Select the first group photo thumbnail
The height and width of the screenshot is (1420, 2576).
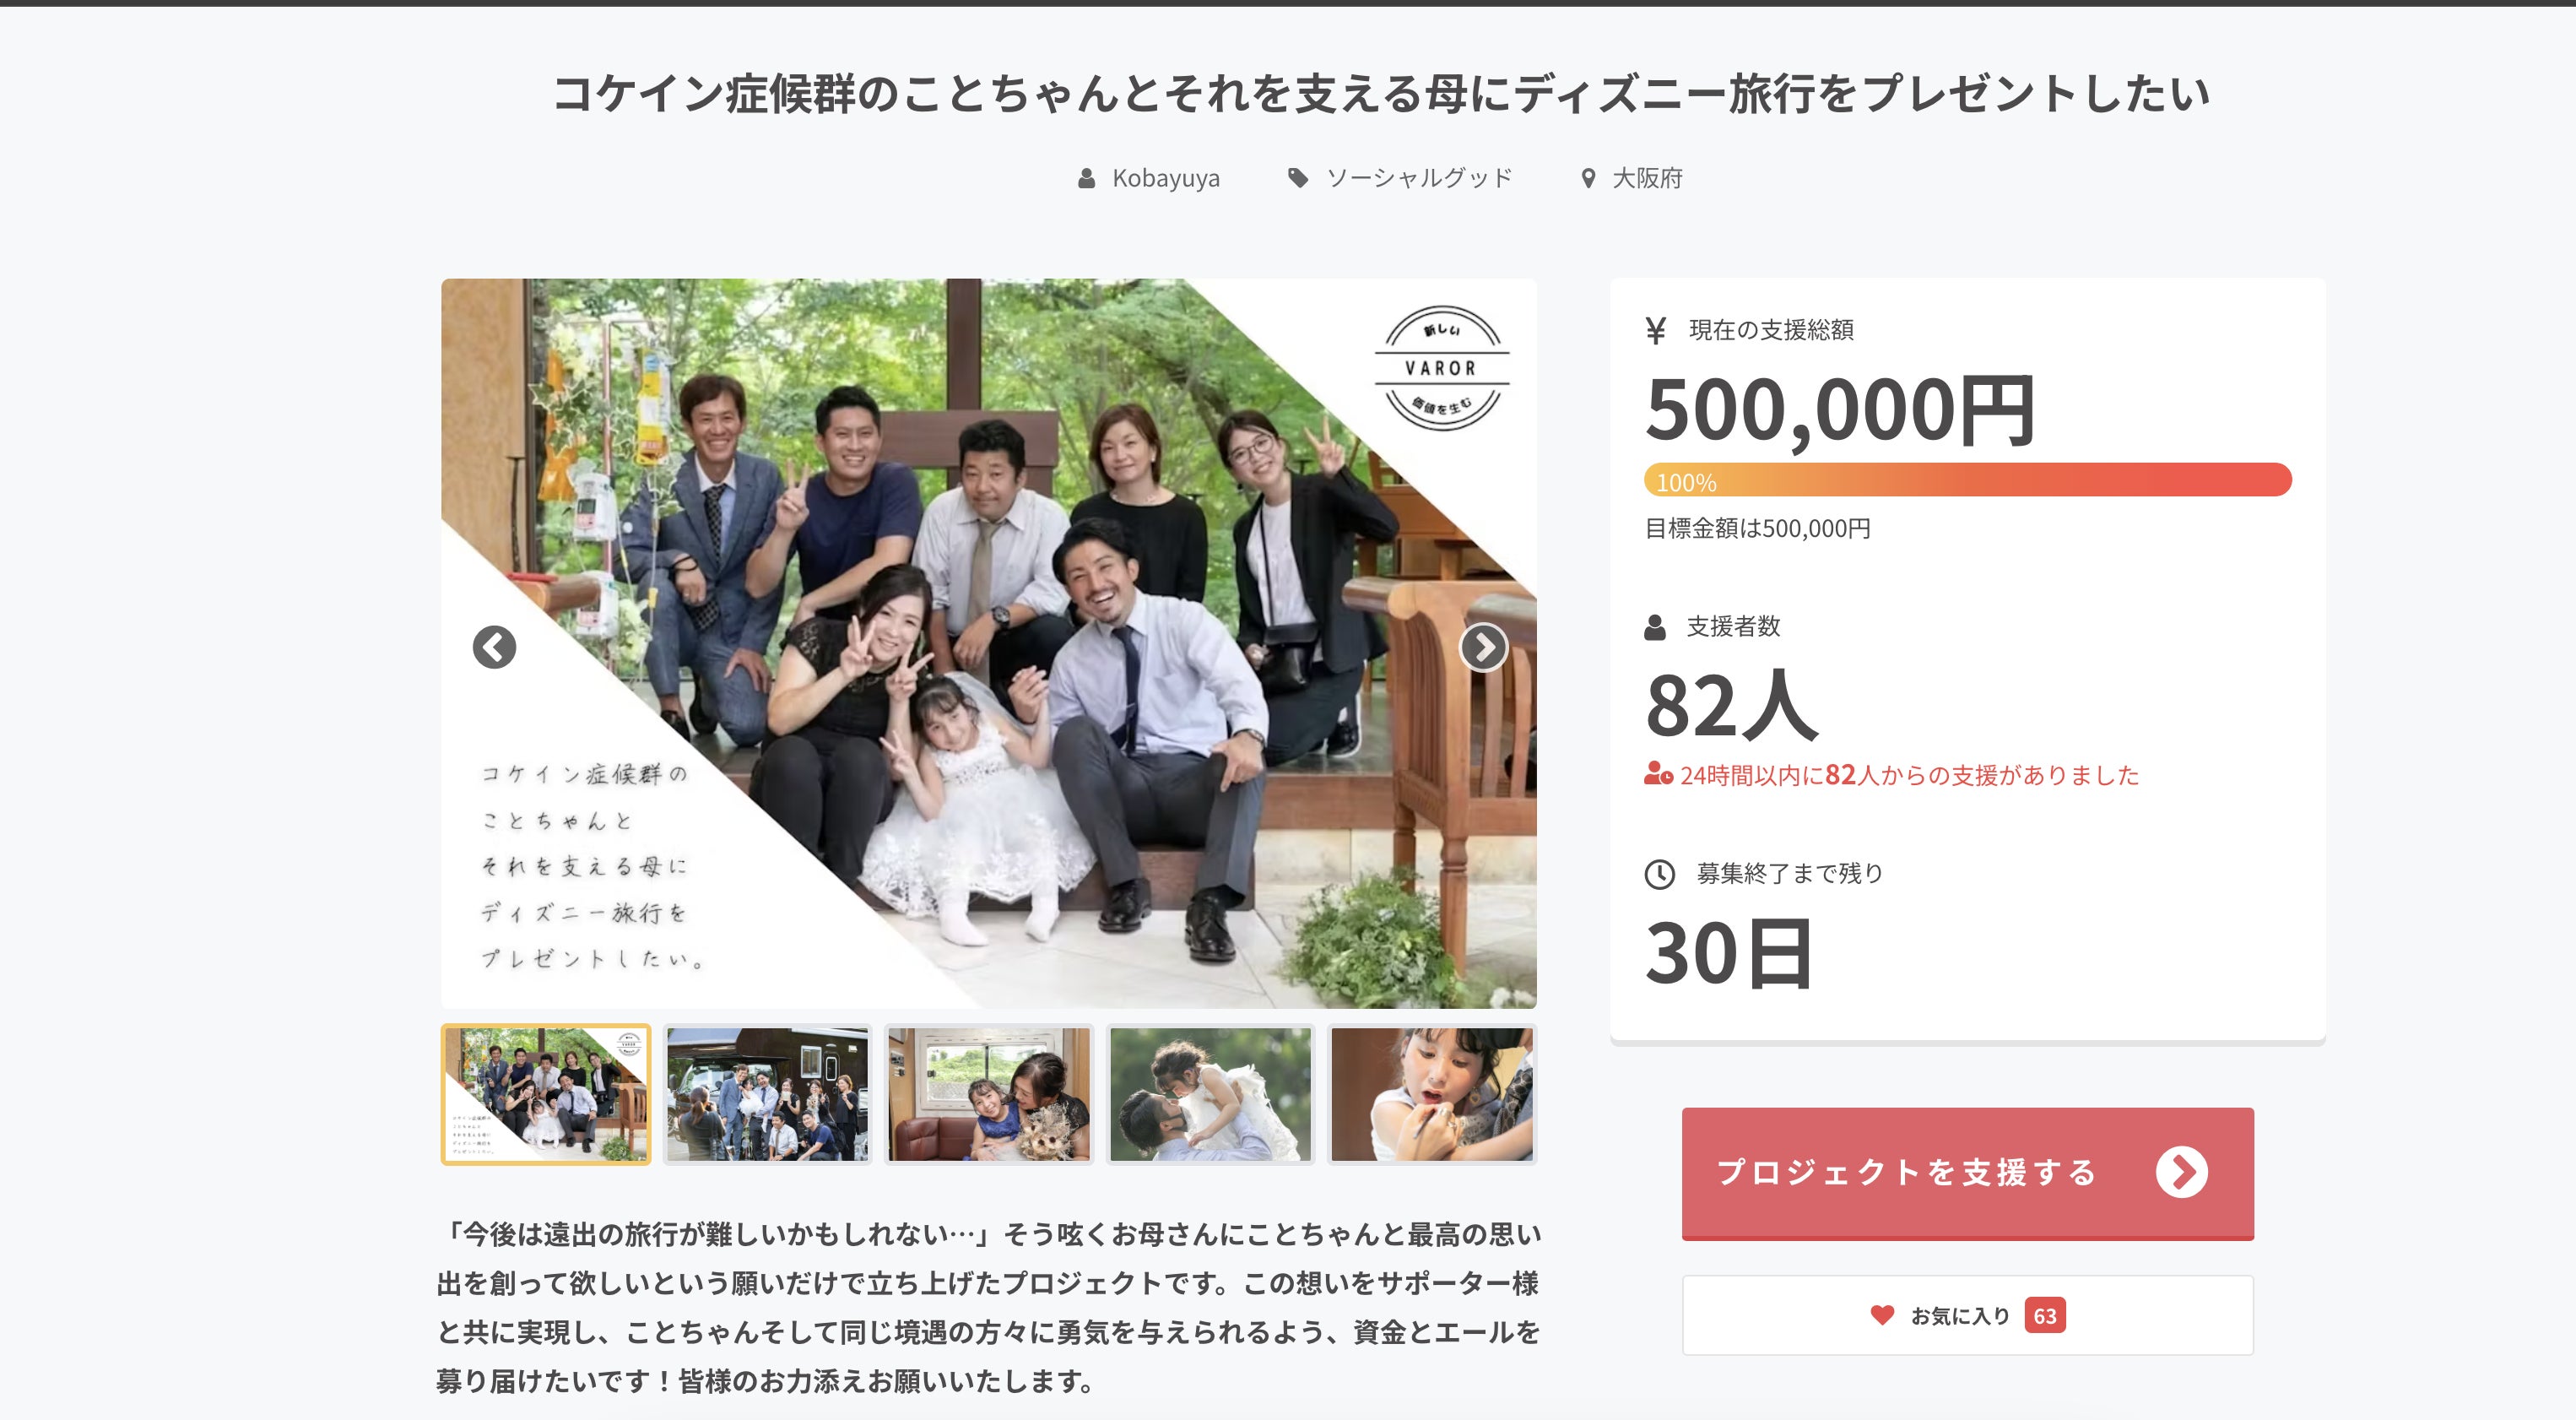pyautogui.click(x=546, y=1094)
